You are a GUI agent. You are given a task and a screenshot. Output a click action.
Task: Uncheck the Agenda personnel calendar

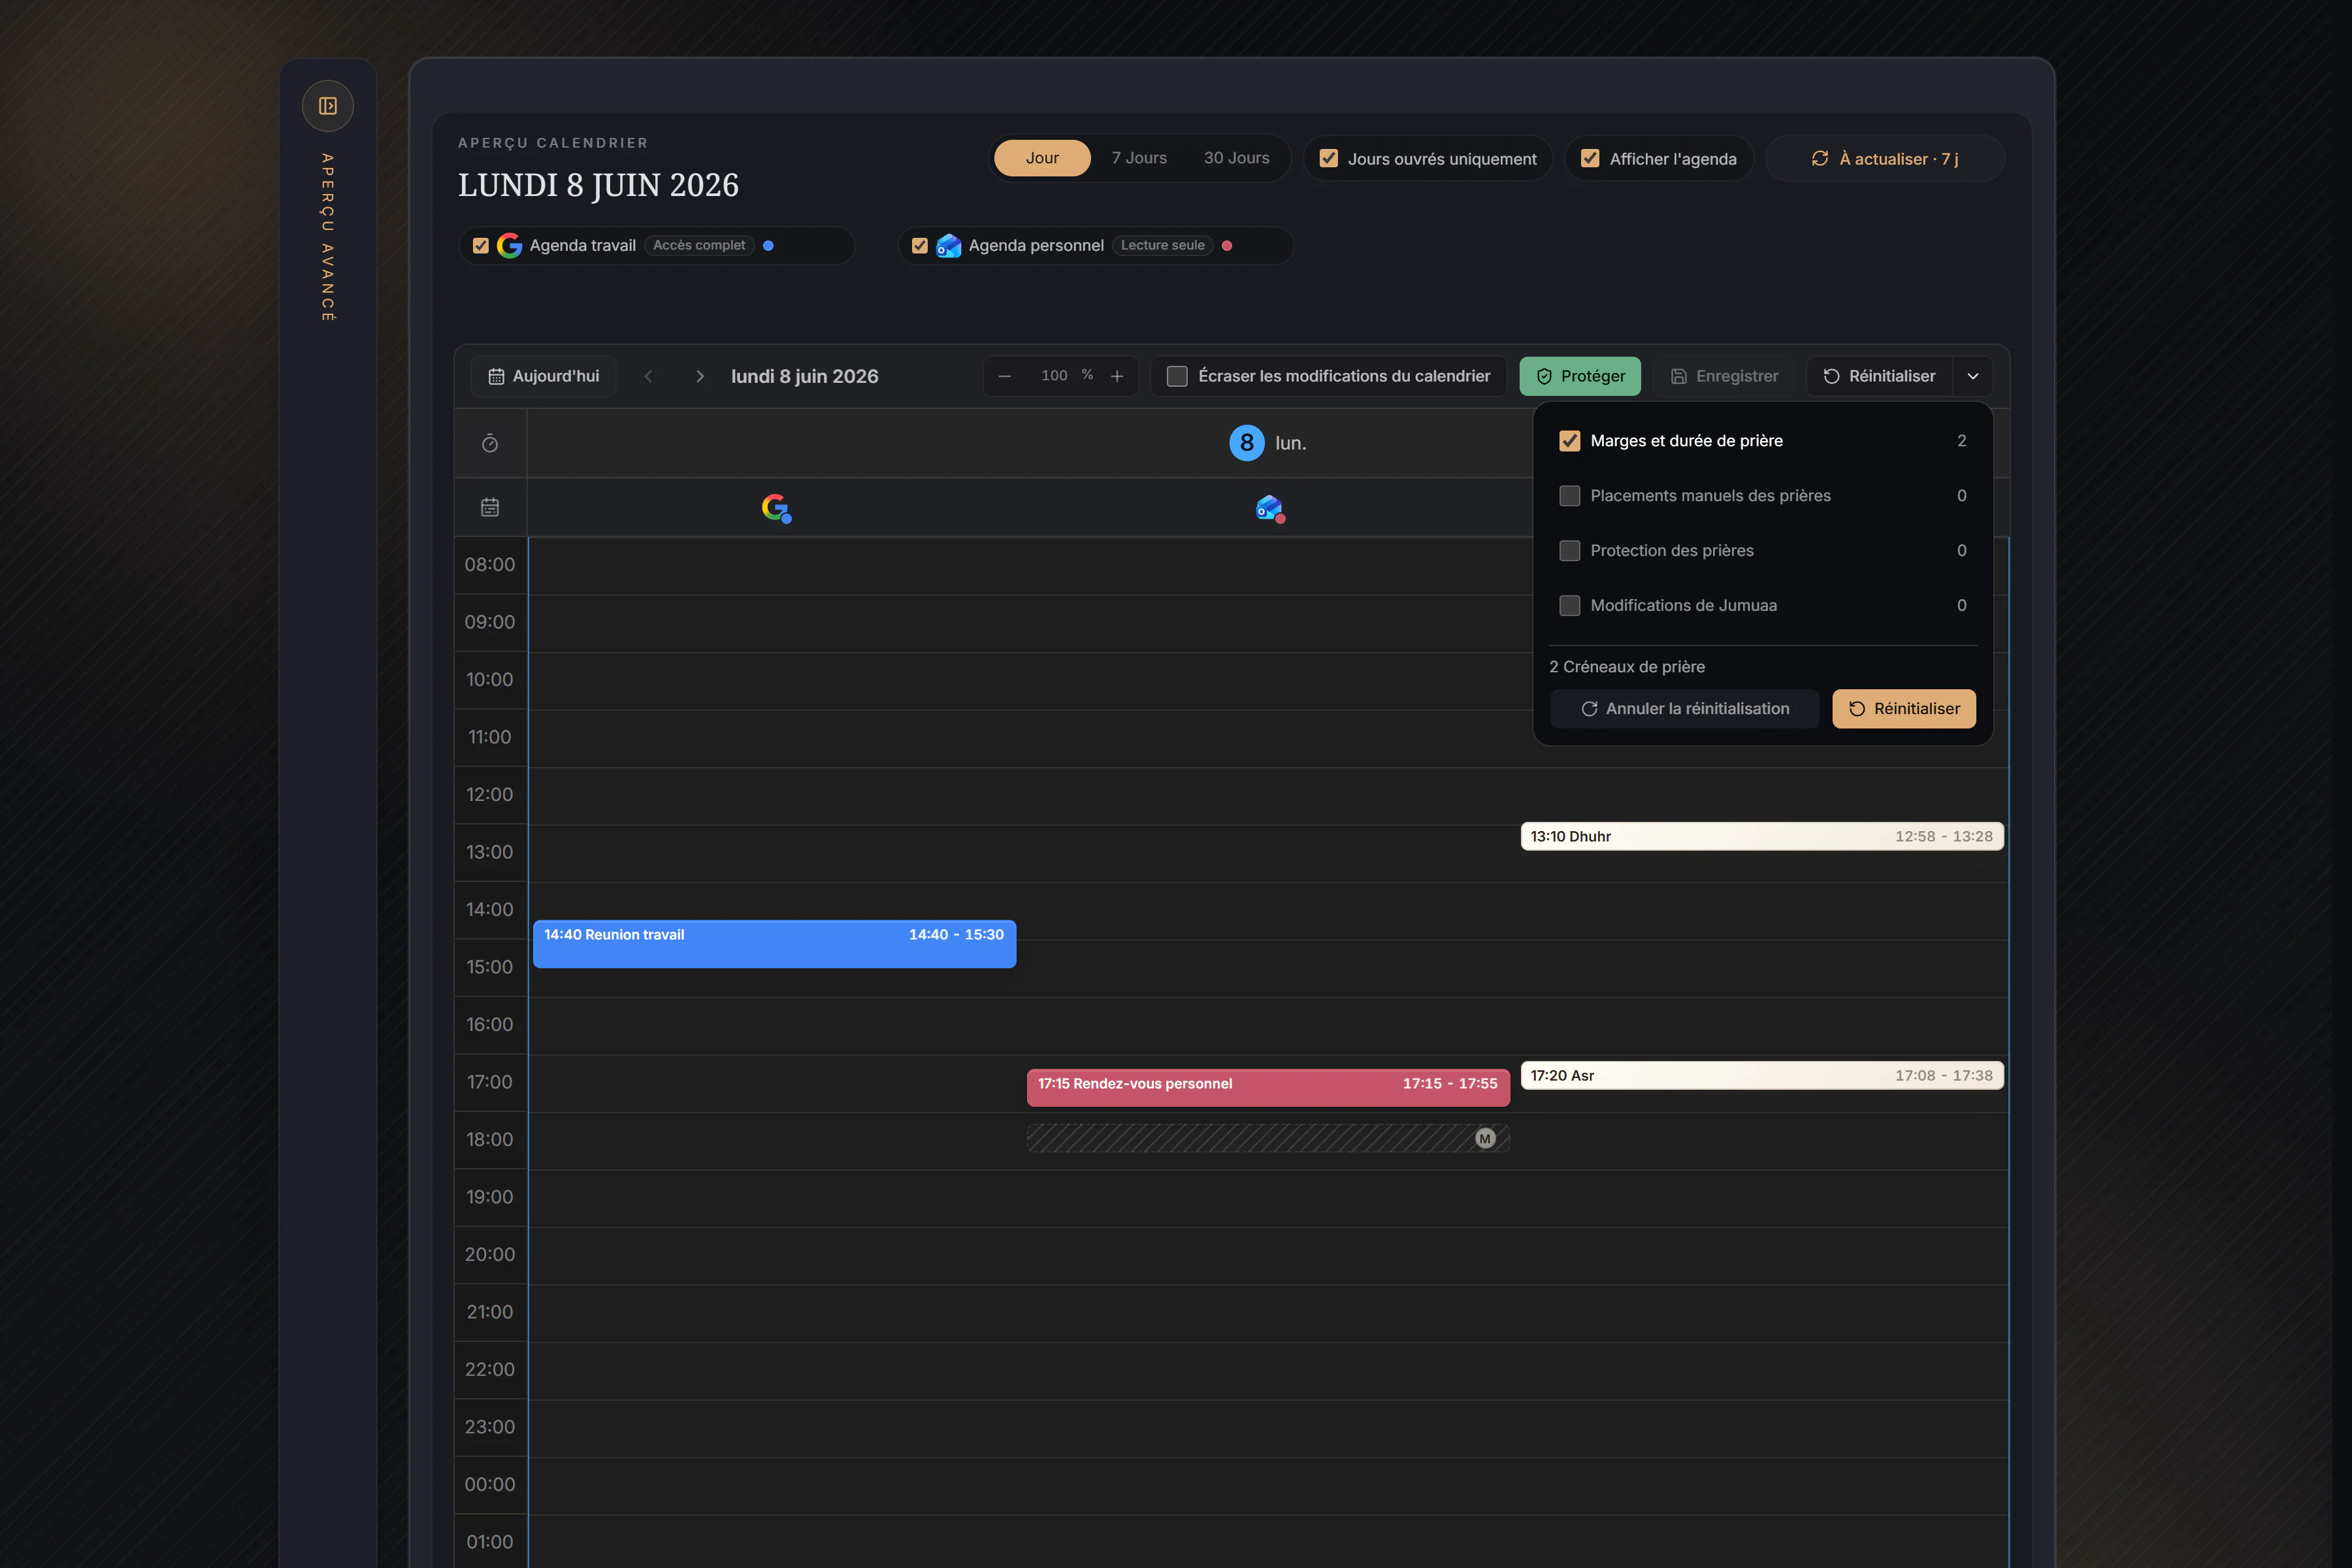click(x=920, y=246)
